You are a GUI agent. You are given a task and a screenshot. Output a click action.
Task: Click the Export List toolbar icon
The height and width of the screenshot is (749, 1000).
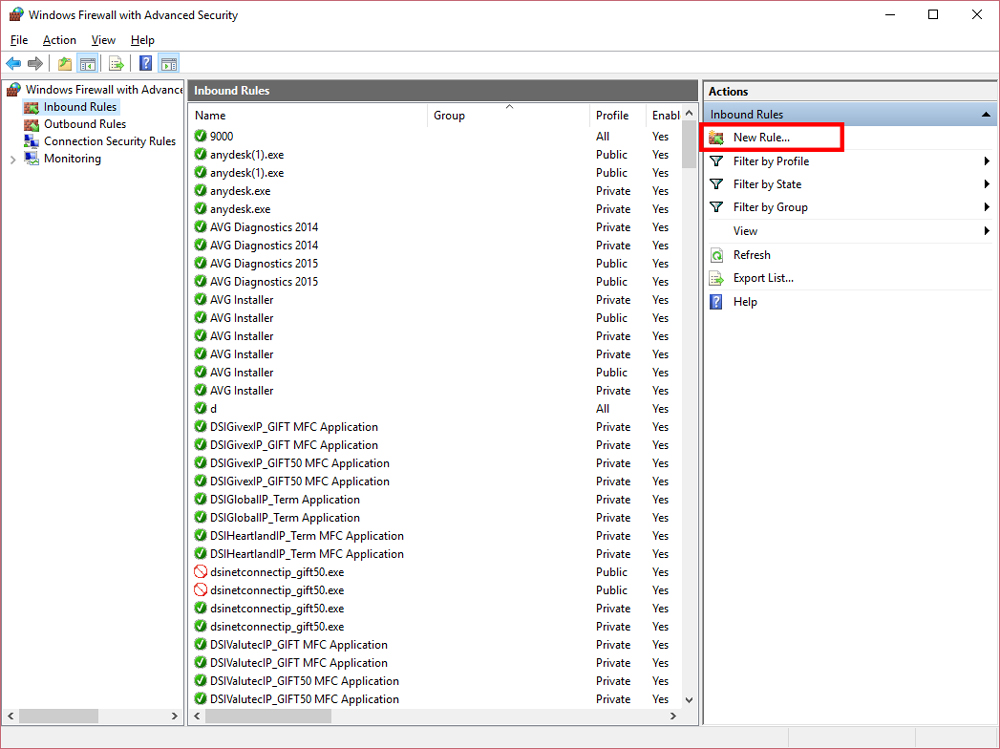pos(116,63)
